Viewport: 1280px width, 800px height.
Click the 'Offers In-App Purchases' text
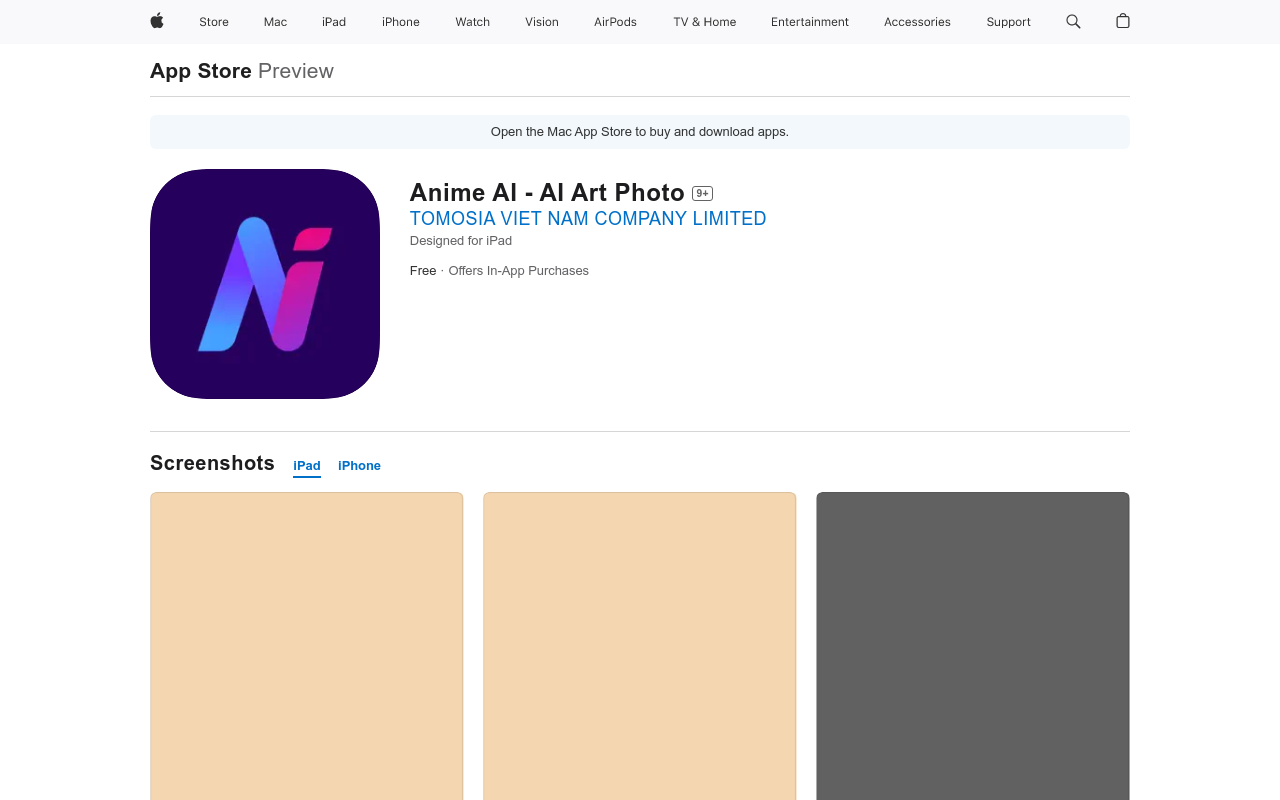[x=518, y=271]
